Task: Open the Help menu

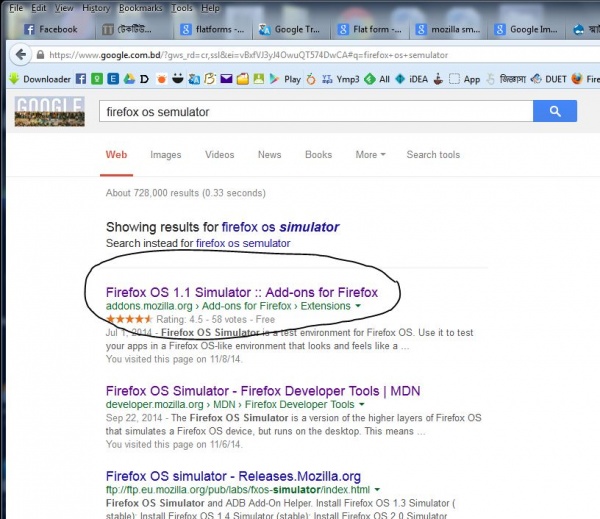Action: 210,8
